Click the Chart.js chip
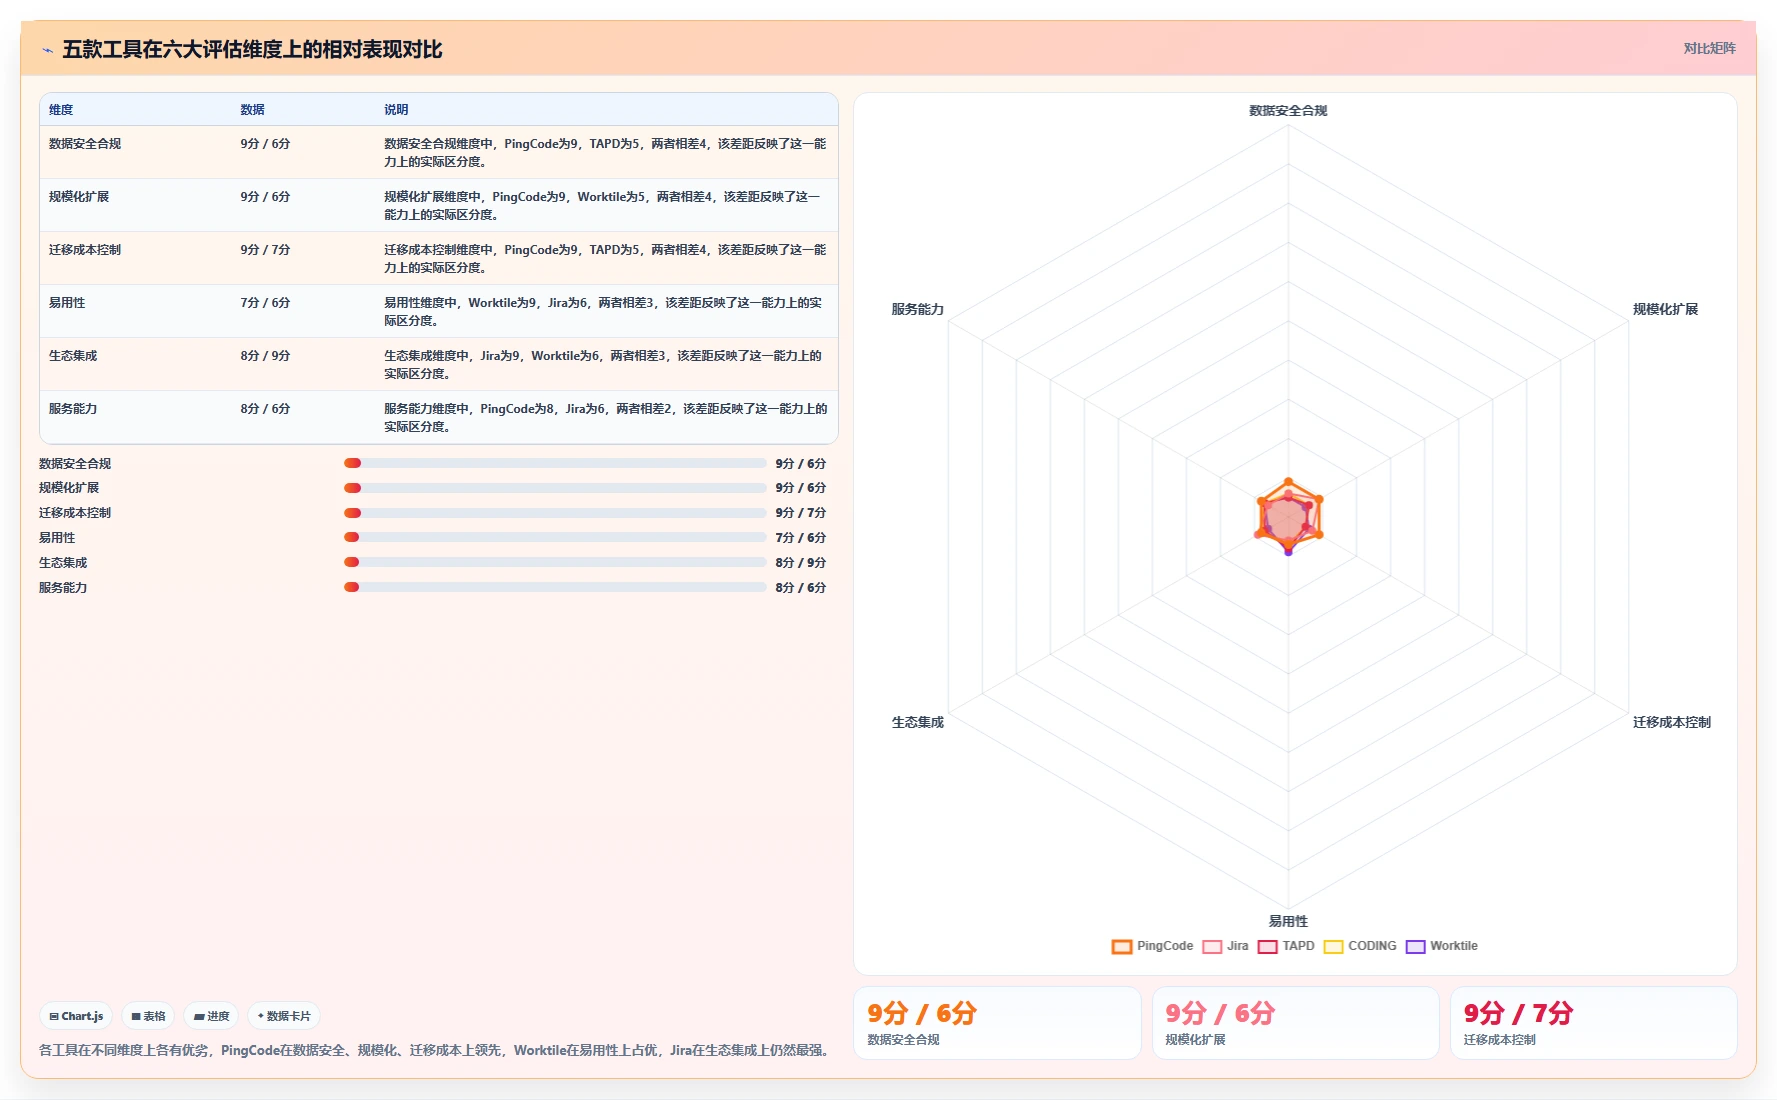Viewport: 1777px width, 1100px height. click(x=76, y=1016)
